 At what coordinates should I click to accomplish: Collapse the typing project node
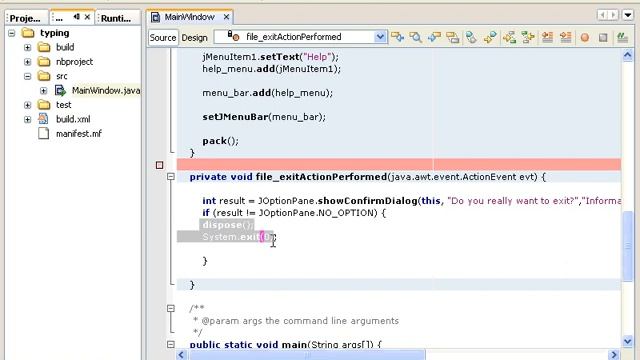coord(12,33)
